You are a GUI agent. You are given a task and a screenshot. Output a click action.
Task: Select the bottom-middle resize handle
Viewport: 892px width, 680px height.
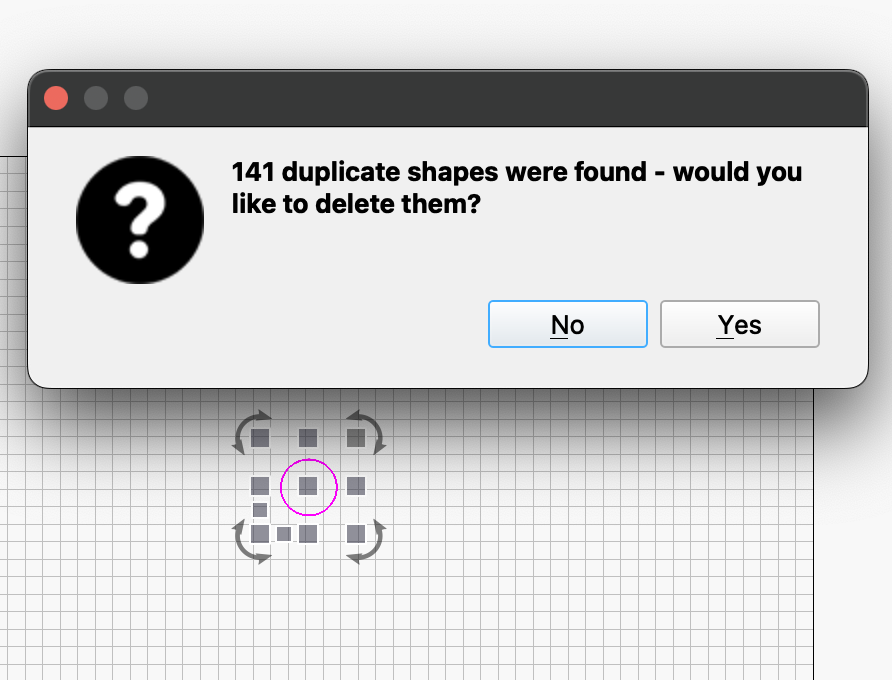[x=307, y=534]
